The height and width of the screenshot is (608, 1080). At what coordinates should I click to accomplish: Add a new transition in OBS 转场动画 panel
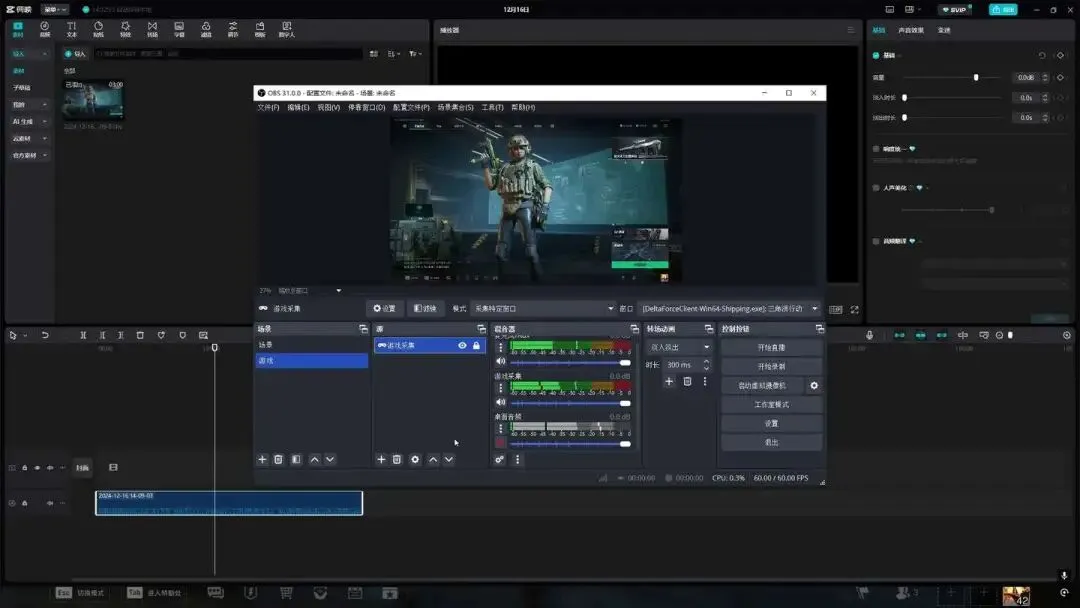[x=669, y=381]
